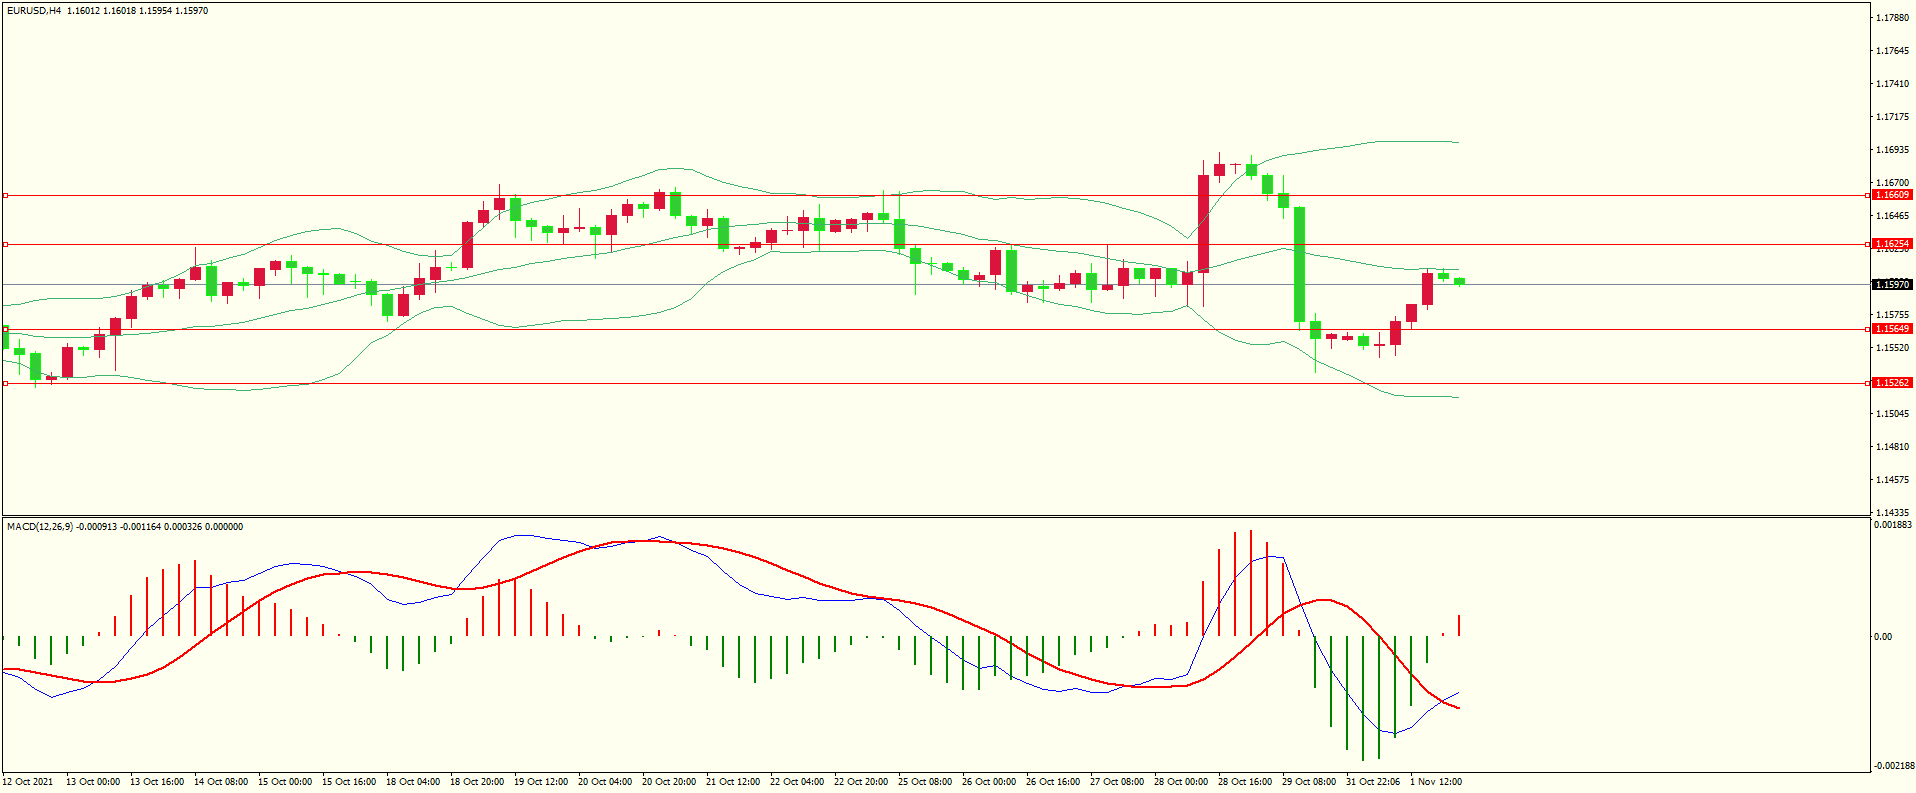The width and height of the screenshot is (1916, 793).
Task: Click the 21 Oct 12:00 time label
Action: [733, 782]
